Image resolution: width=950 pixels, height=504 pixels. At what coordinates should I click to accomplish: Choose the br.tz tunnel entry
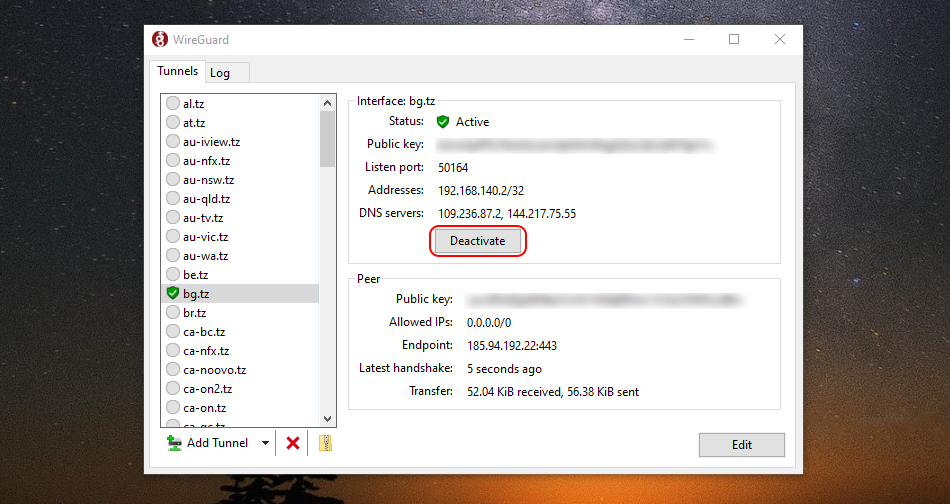194,312
